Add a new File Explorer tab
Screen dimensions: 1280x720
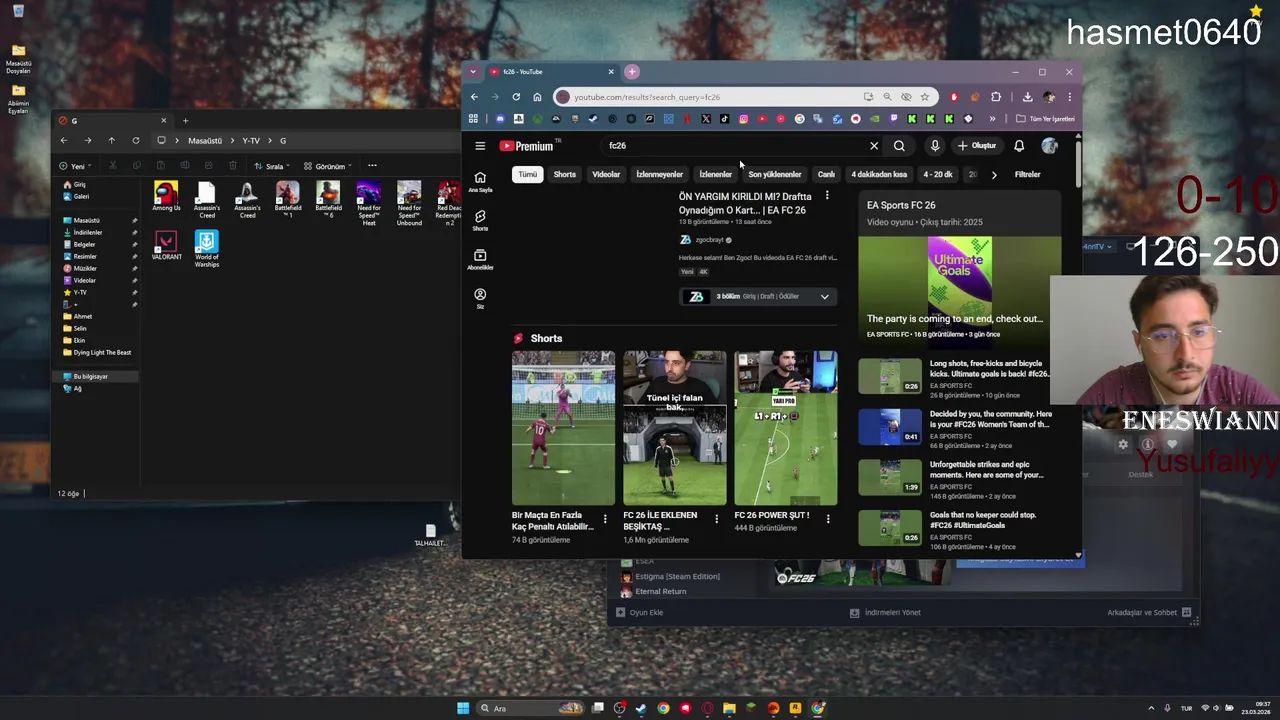[x=185, y=121]
